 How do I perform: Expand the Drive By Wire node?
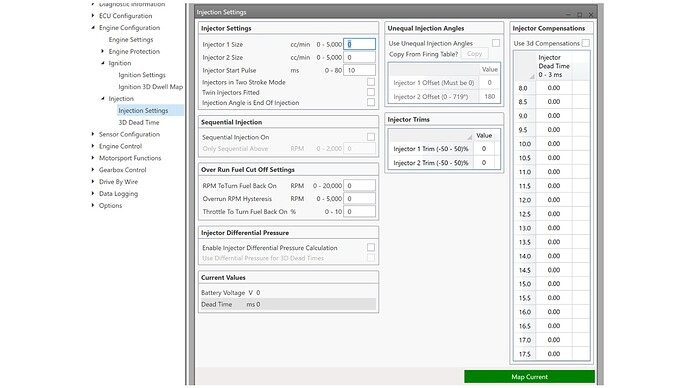[x=93, y=182]
